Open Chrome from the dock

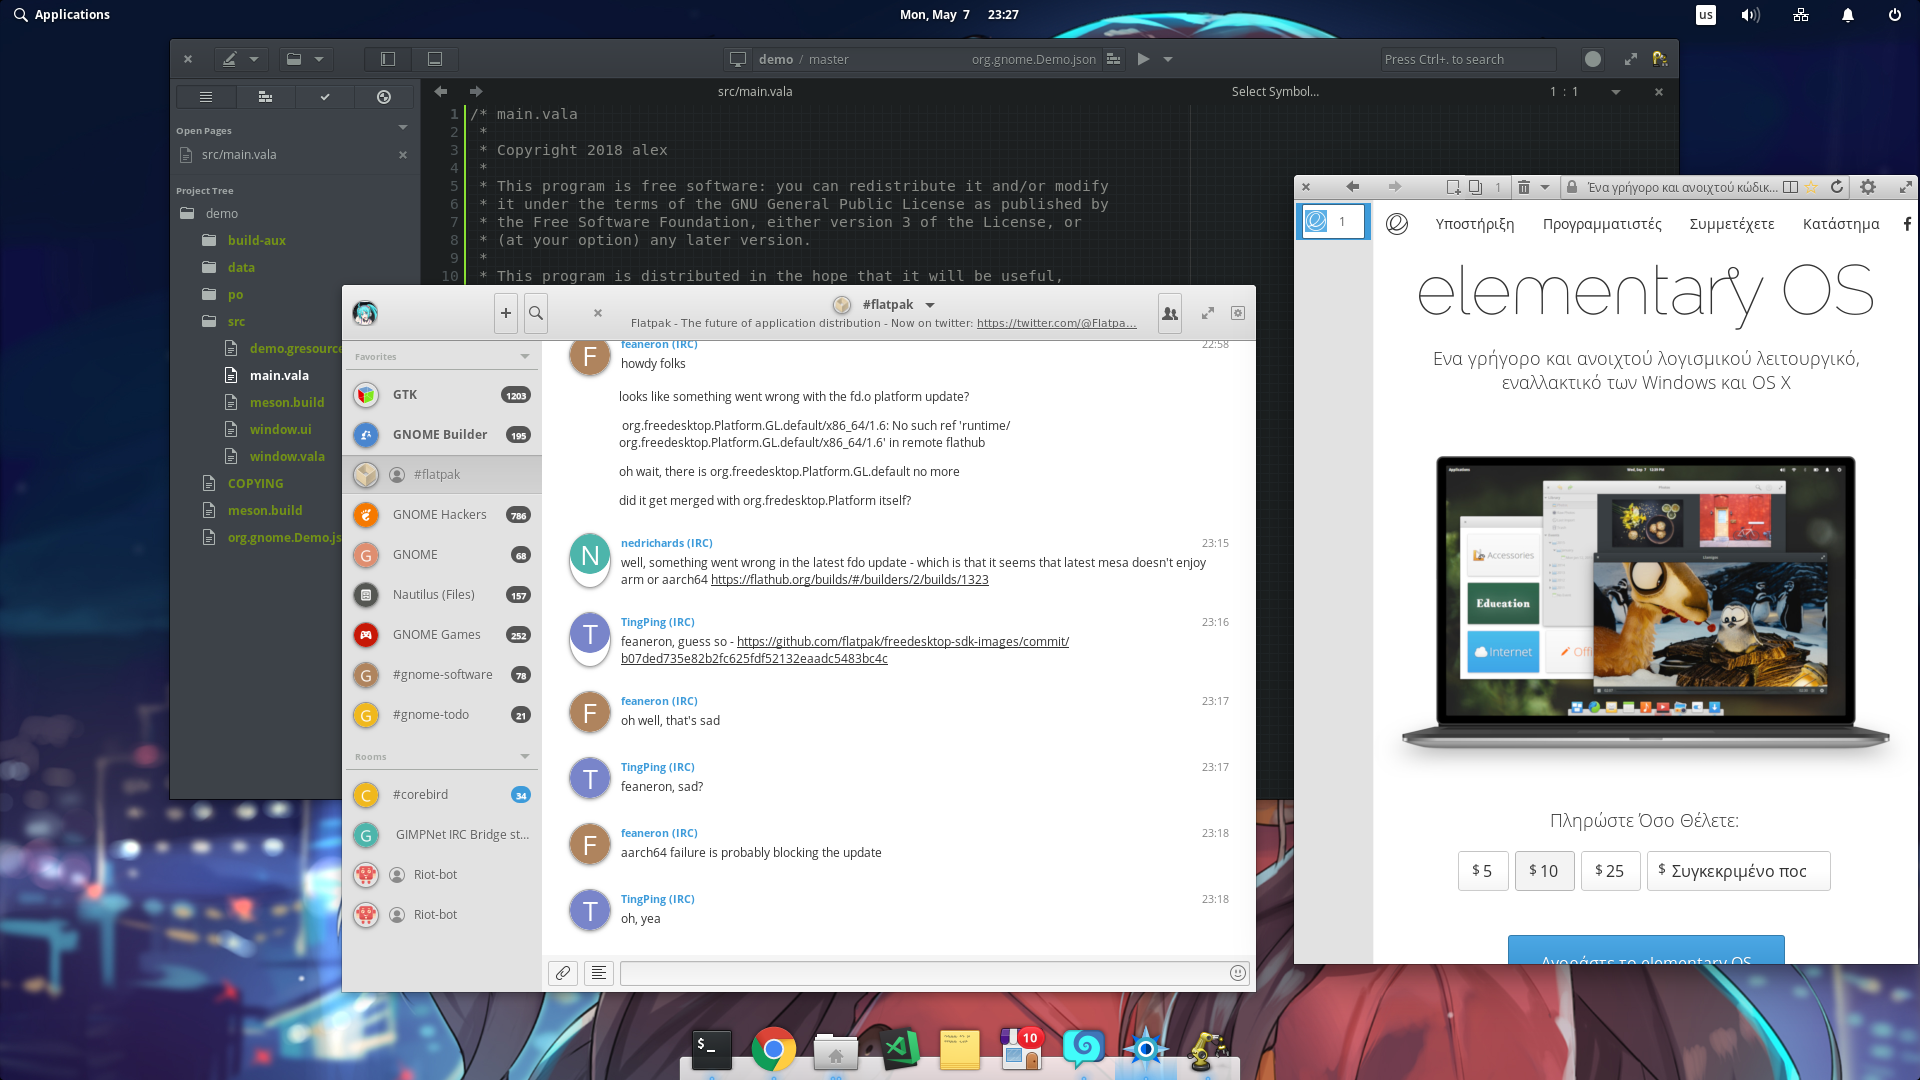[x=773, y=1049]
